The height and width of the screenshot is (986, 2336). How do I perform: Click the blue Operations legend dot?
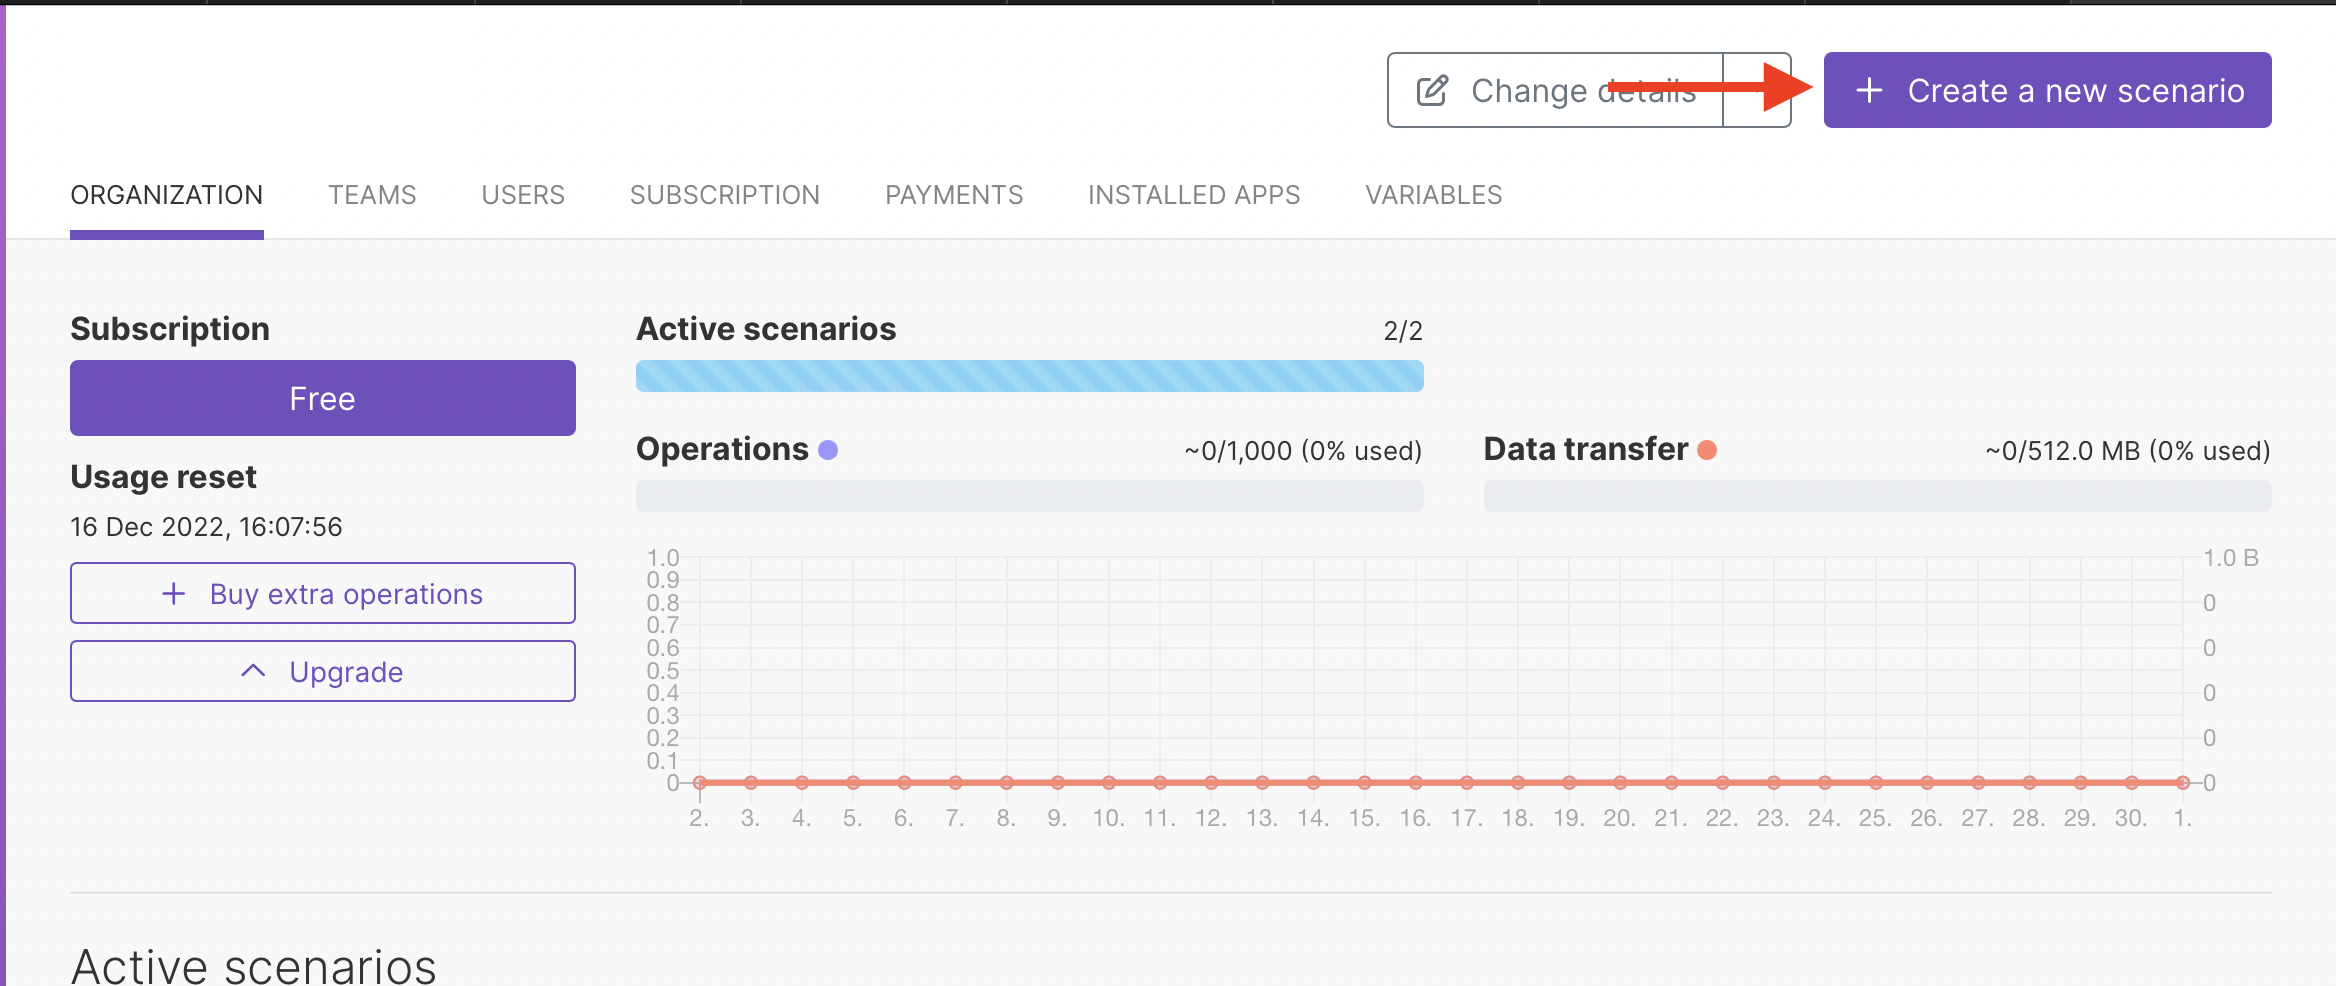pos(828,450)
